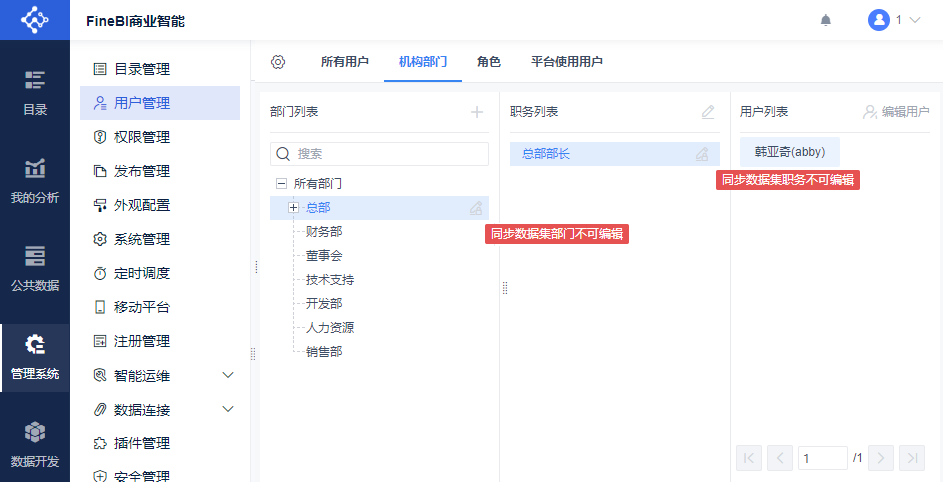Open the settings gear before the tabs
This screenshot has width=943, height=482.
(278, 62)
